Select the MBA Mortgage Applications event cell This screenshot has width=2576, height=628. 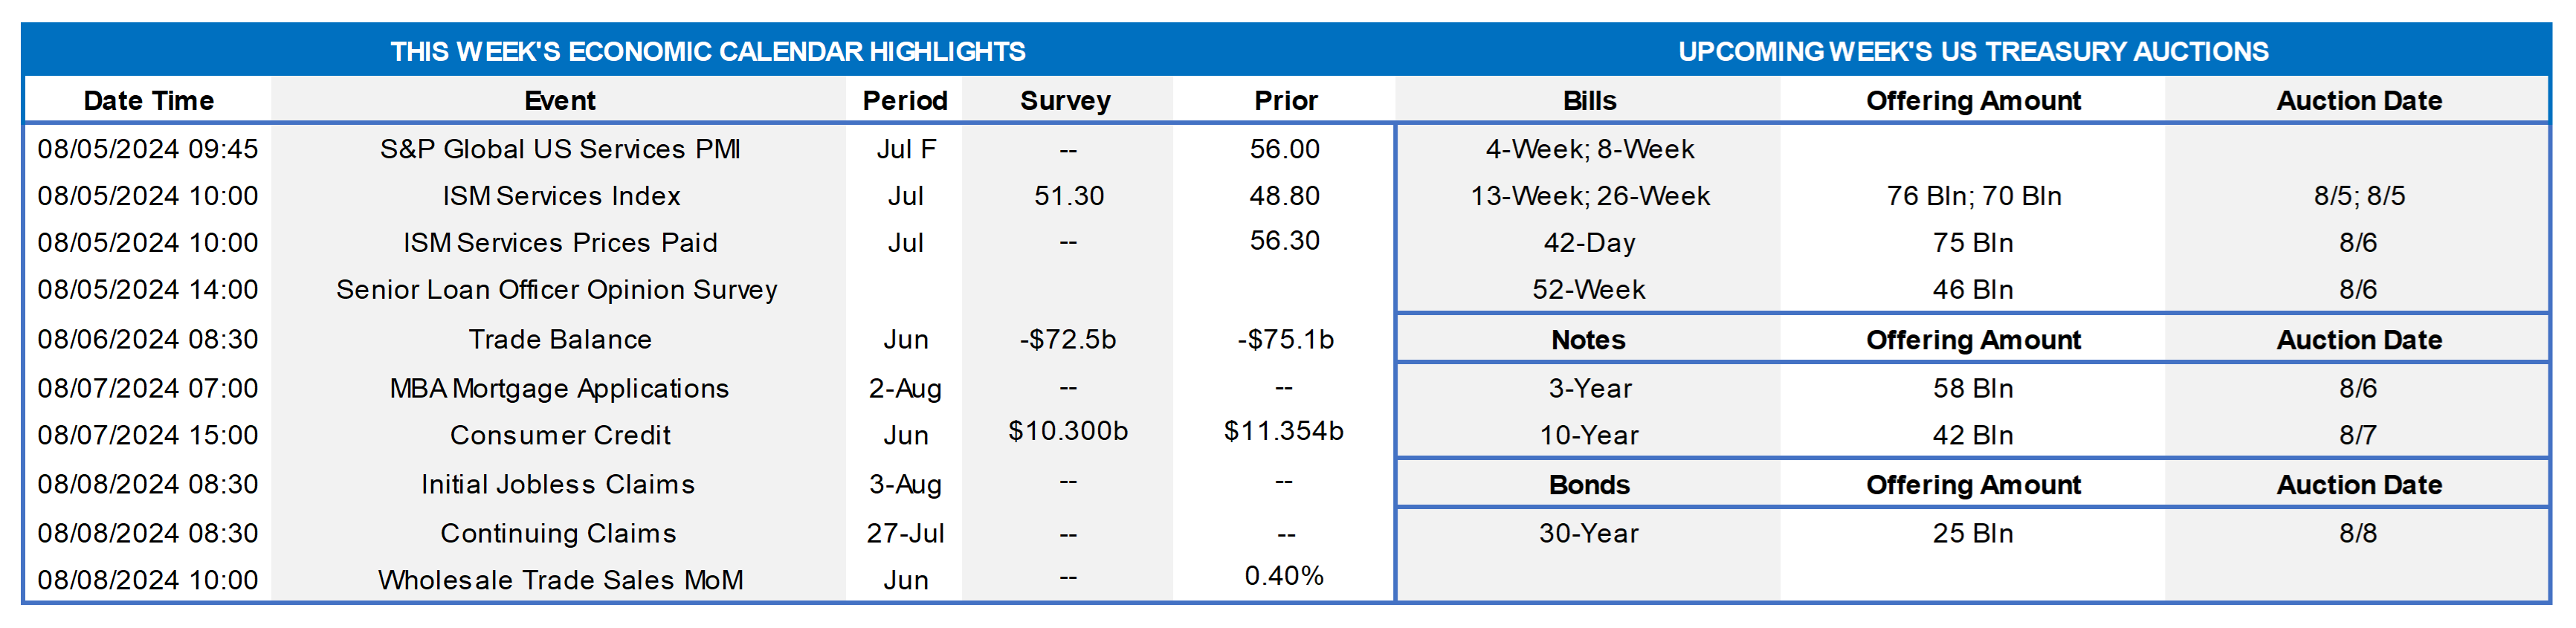point(559,388)
